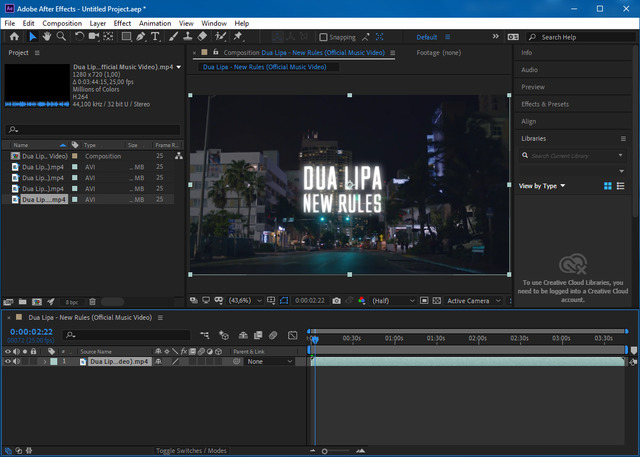The height and width of the screenshot is (457, 640).
Task: Select the Puppet Pin tool
Action: [238, 37]
